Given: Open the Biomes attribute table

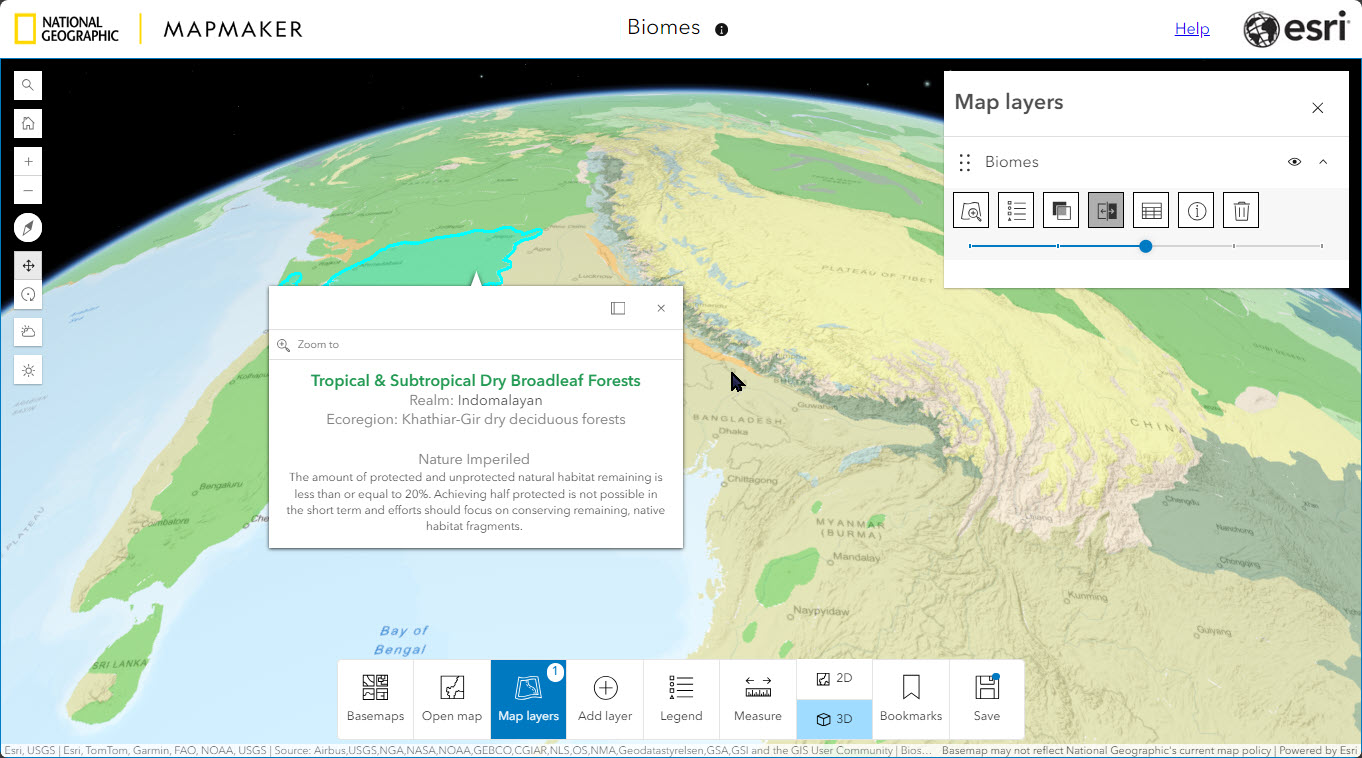Looking at the screenshot, I should [x=1151, y=209].
